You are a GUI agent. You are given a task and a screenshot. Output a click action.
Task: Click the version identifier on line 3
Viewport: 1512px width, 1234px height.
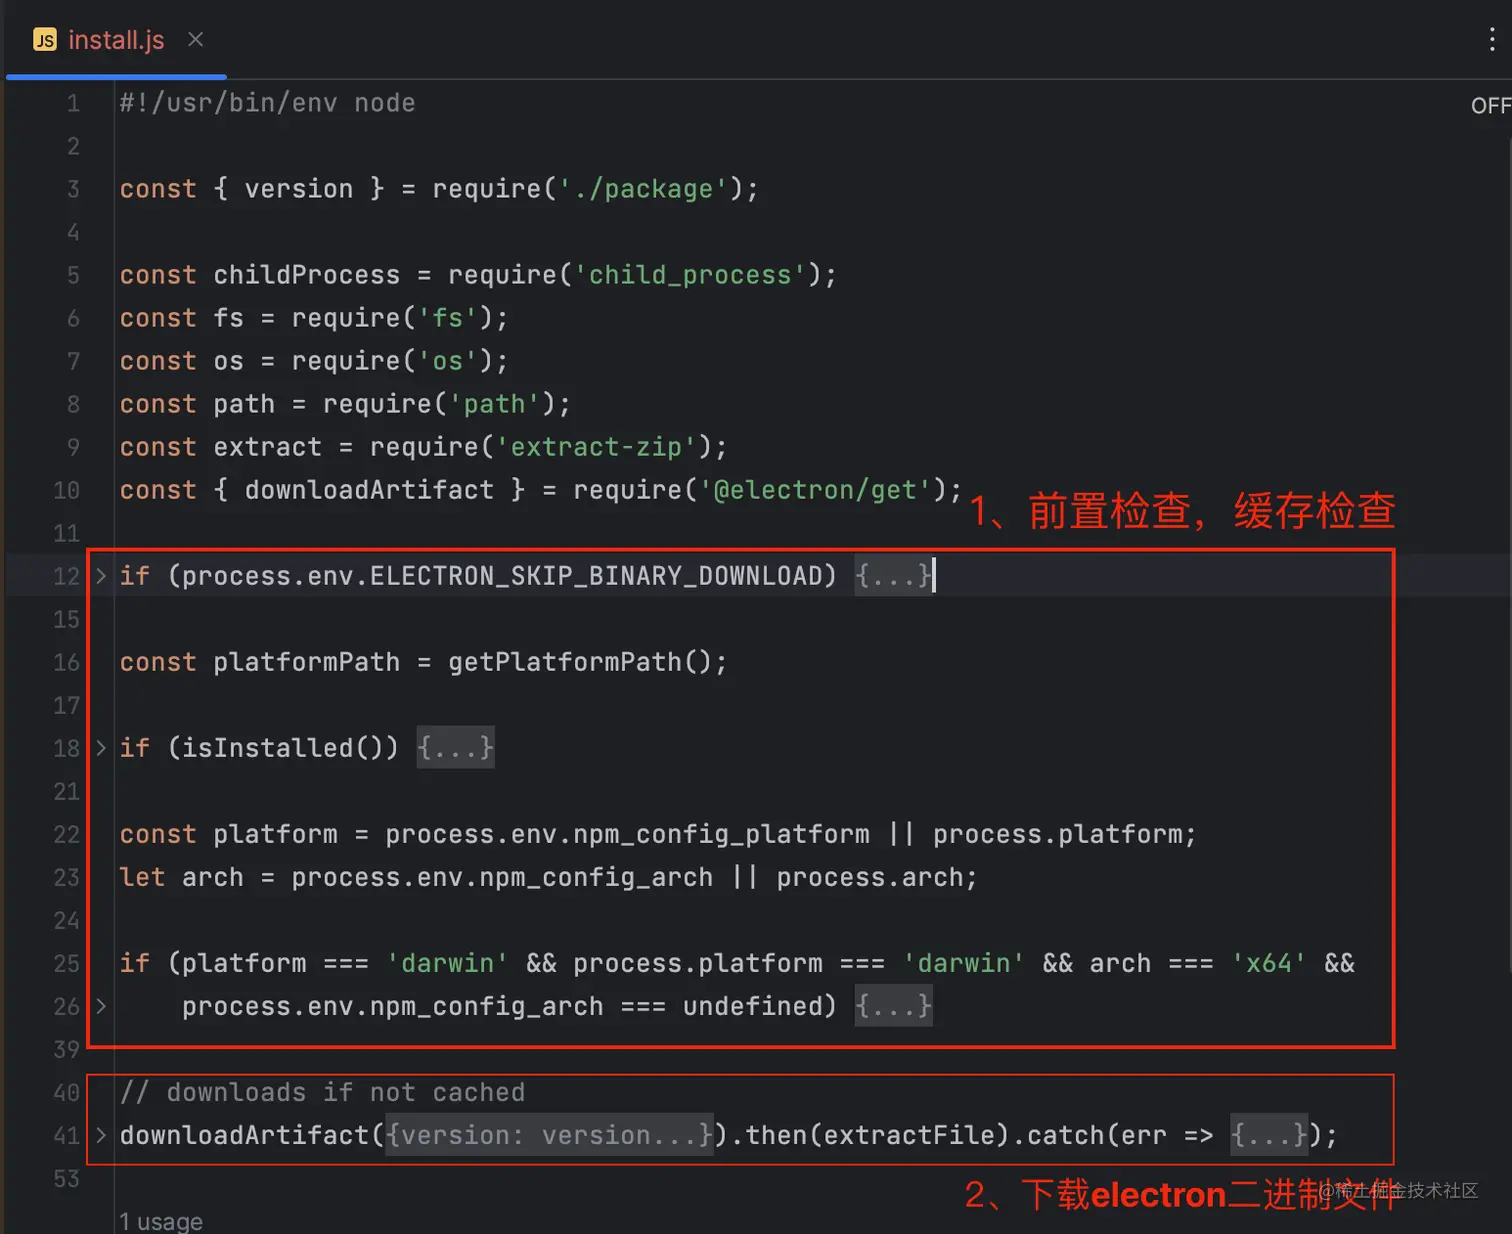[x=299, y=189]
